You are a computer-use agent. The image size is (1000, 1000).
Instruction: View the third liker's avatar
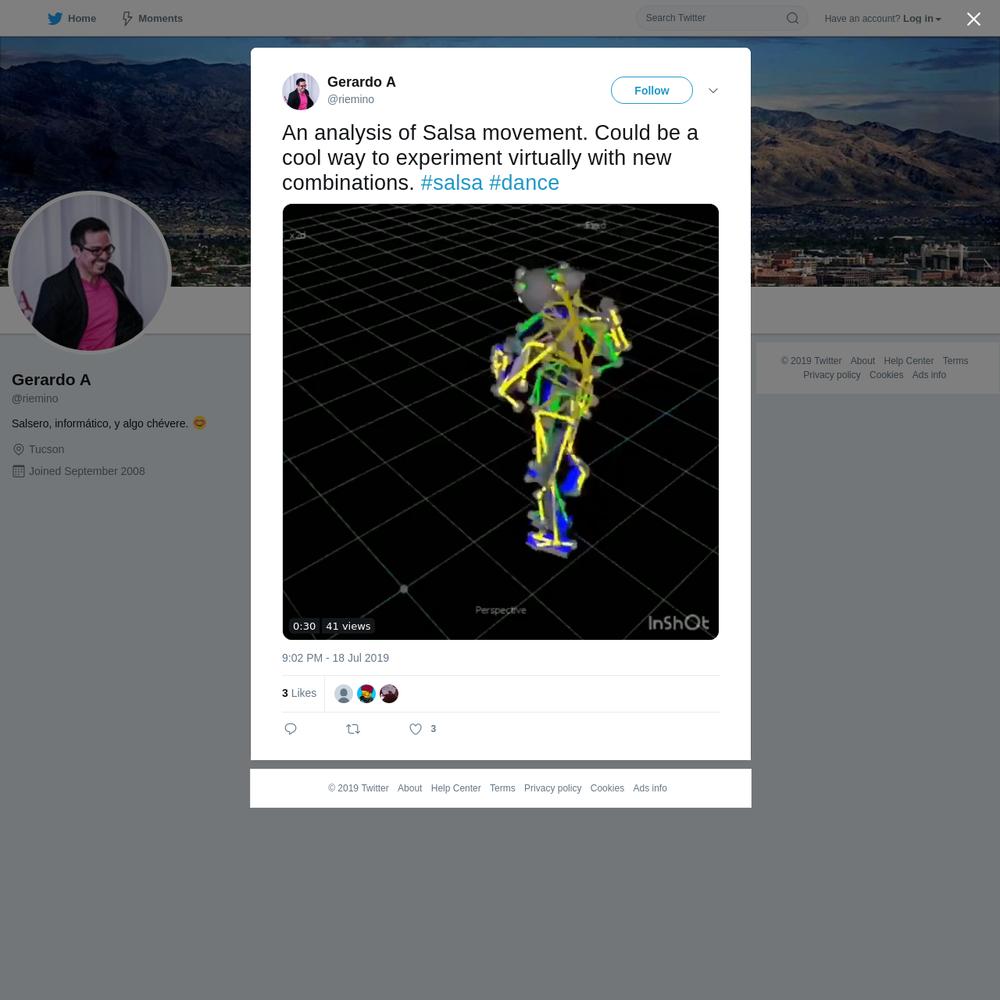pyautogui.click(x=389, y=694)
